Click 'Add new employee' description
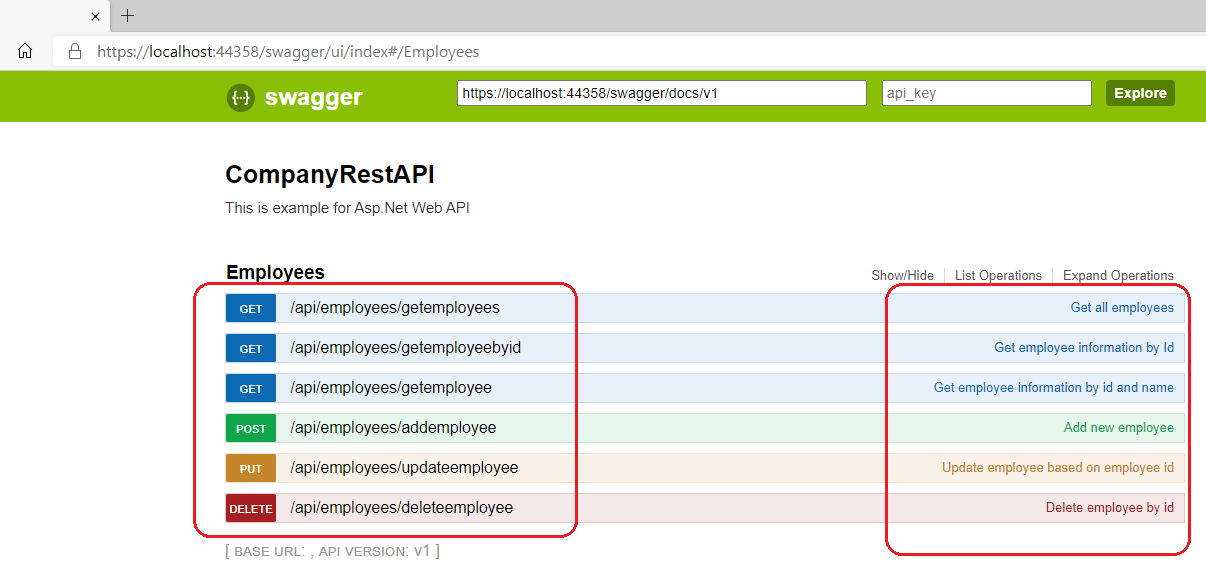Viewport: 1206px width, 578px height. (x=1119, y=428)
